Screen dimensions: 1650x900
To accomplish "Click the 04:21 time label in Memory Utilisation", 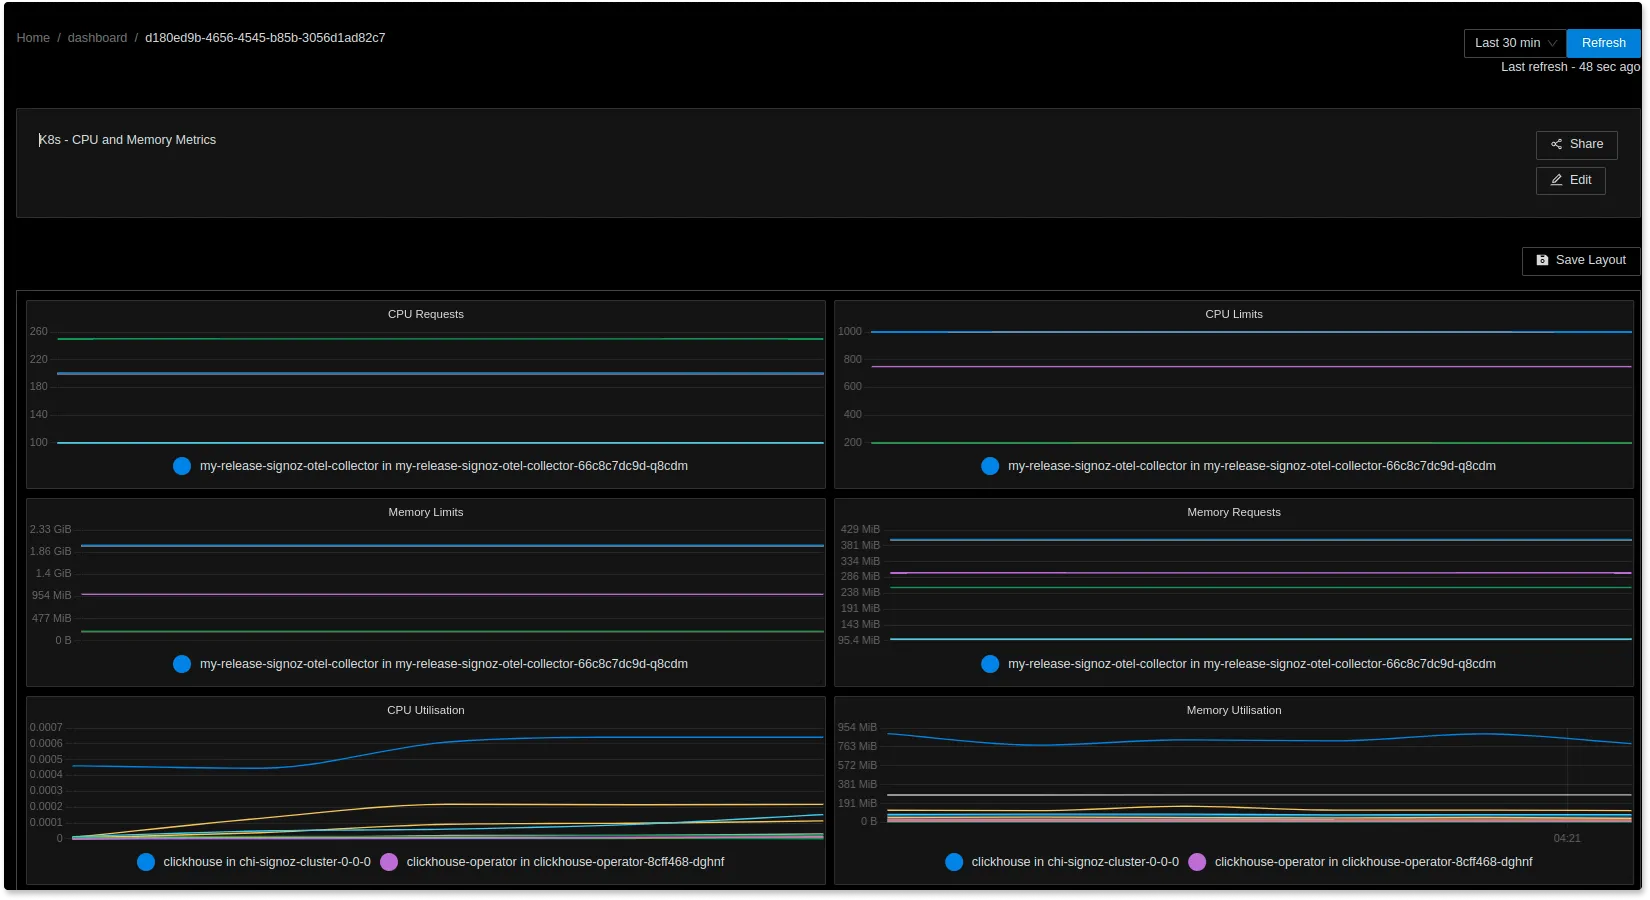I will (x=1567, y=839).
